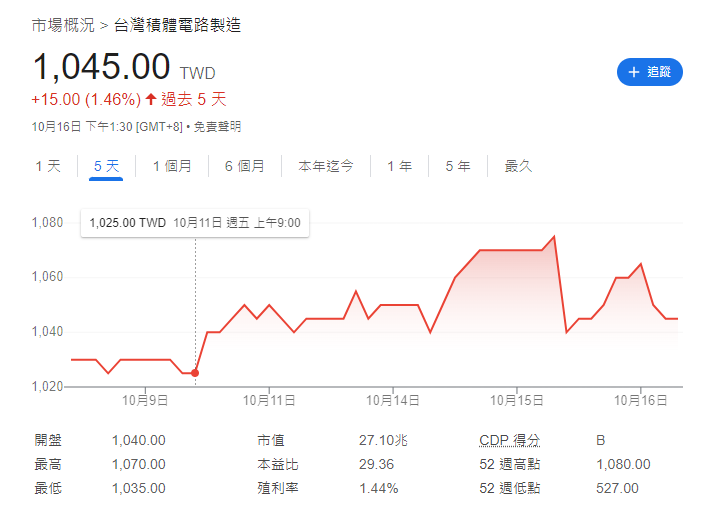This screenshot has height=510, width=722.
Task: Switch to the 6 個月 tab
Action: click(245, 166)
